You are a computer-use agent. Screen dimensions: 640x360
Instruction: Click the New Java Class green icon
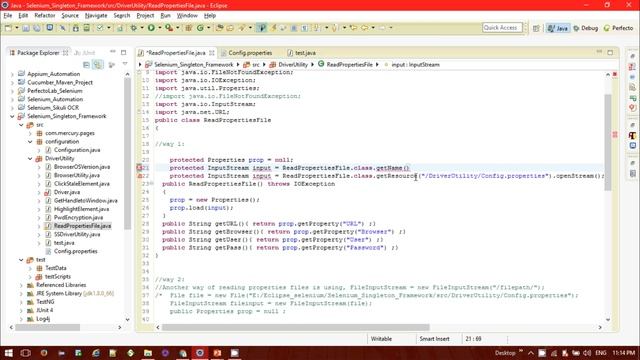click(x=200, y=28)
